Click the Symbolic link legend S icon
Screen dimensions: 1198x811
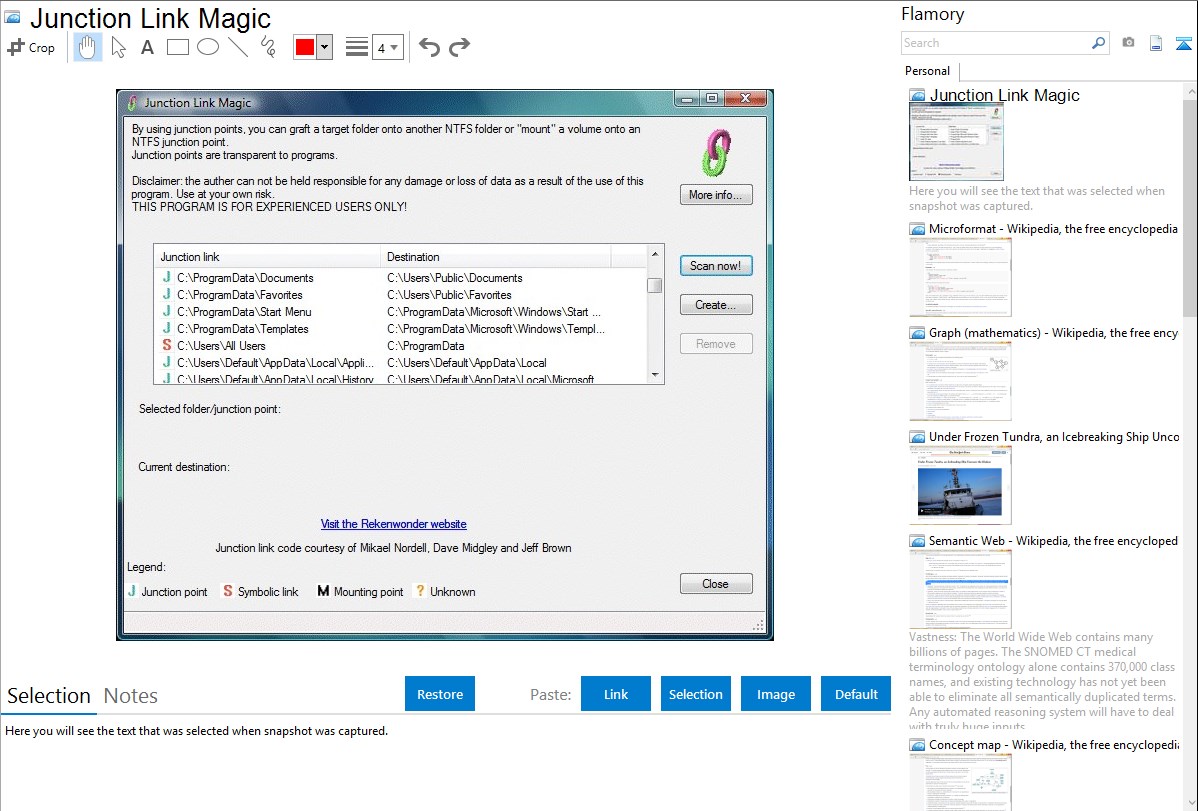coord(228,591)
